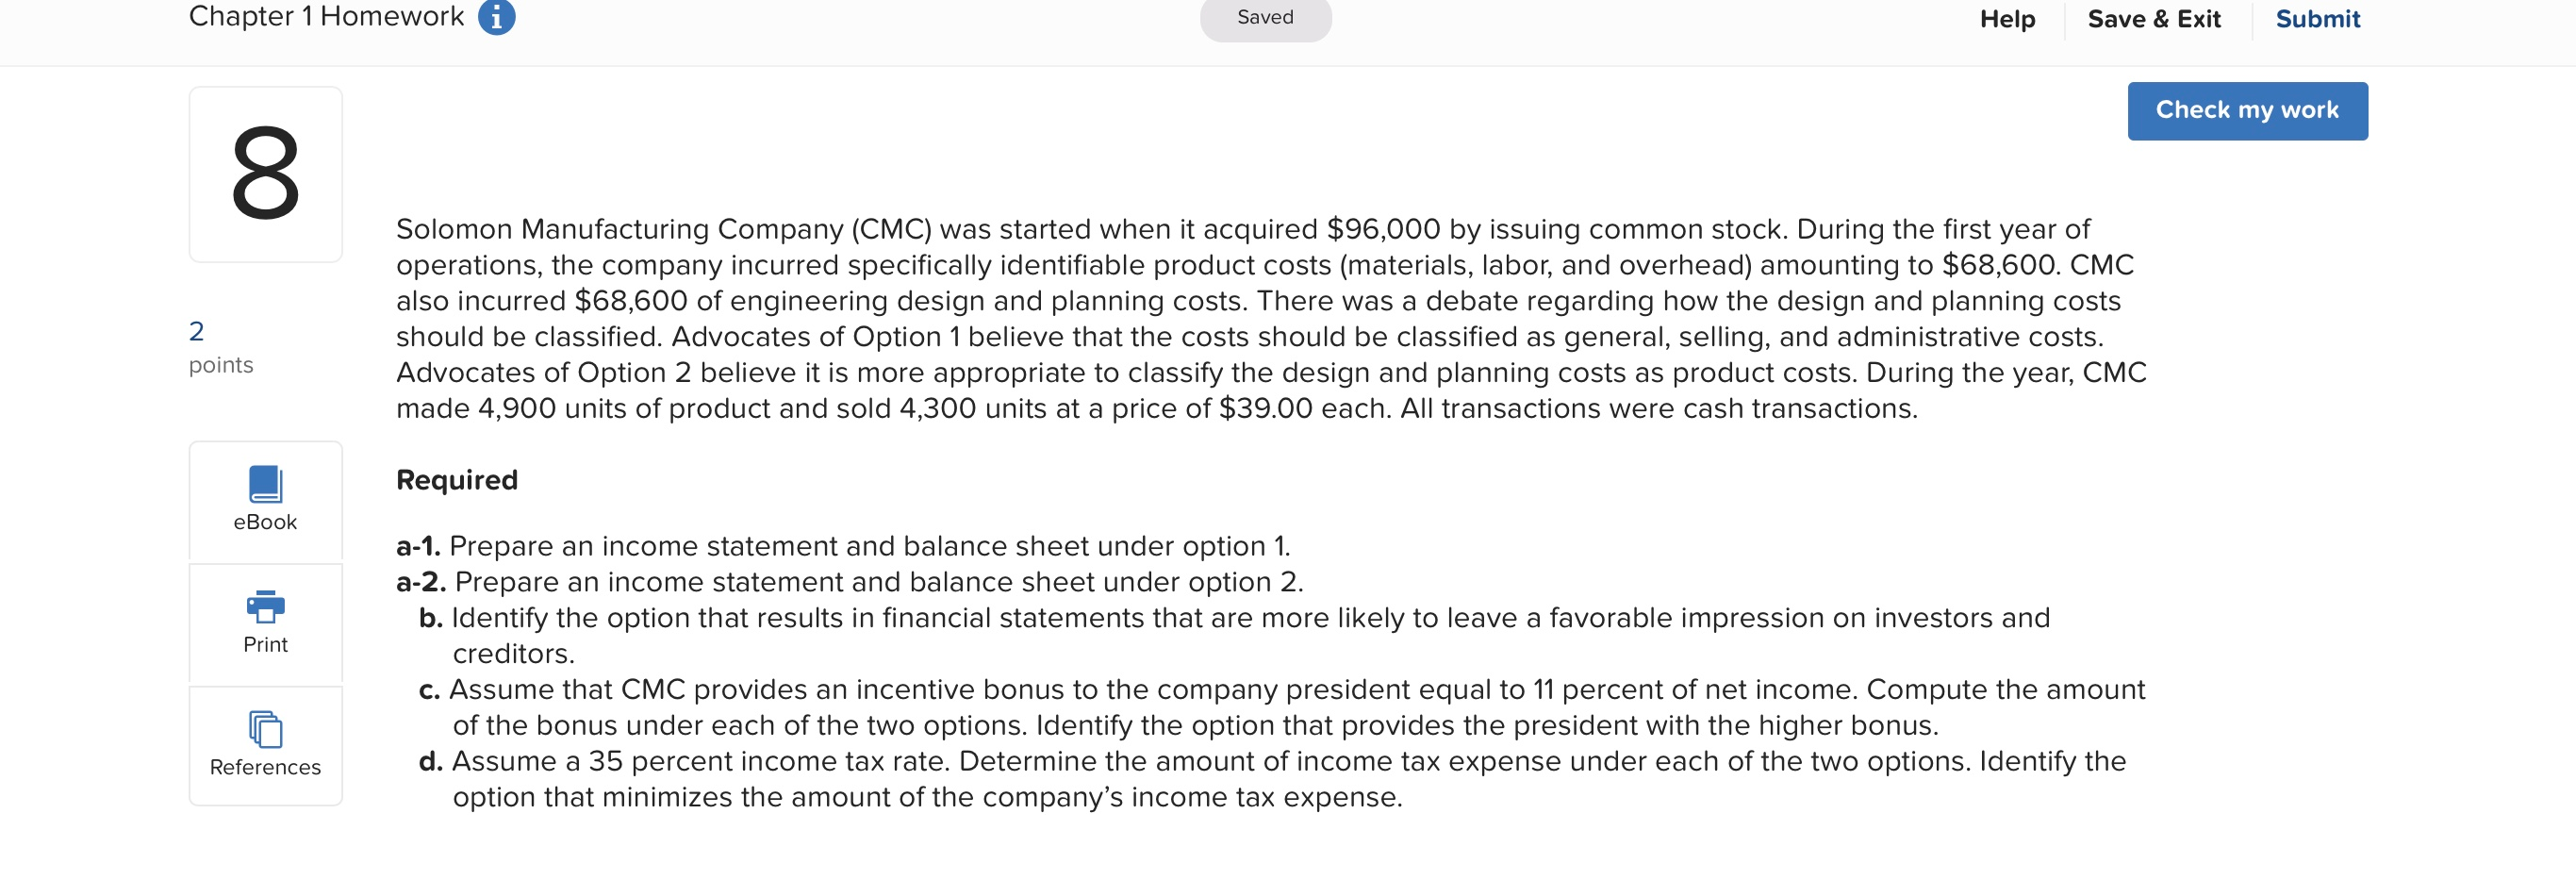The height and width of the screenshot is (880, 2576).
Task: Click the Required section heading
Action: (x=456, y=479)
